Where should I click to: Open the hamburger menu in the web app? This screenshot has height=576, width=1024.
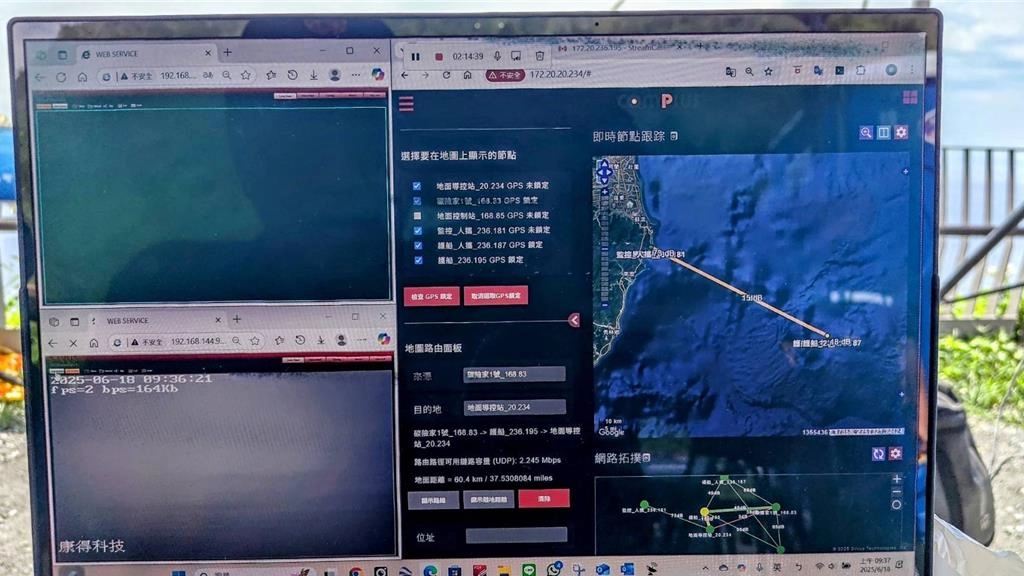[x=406, y=104]
